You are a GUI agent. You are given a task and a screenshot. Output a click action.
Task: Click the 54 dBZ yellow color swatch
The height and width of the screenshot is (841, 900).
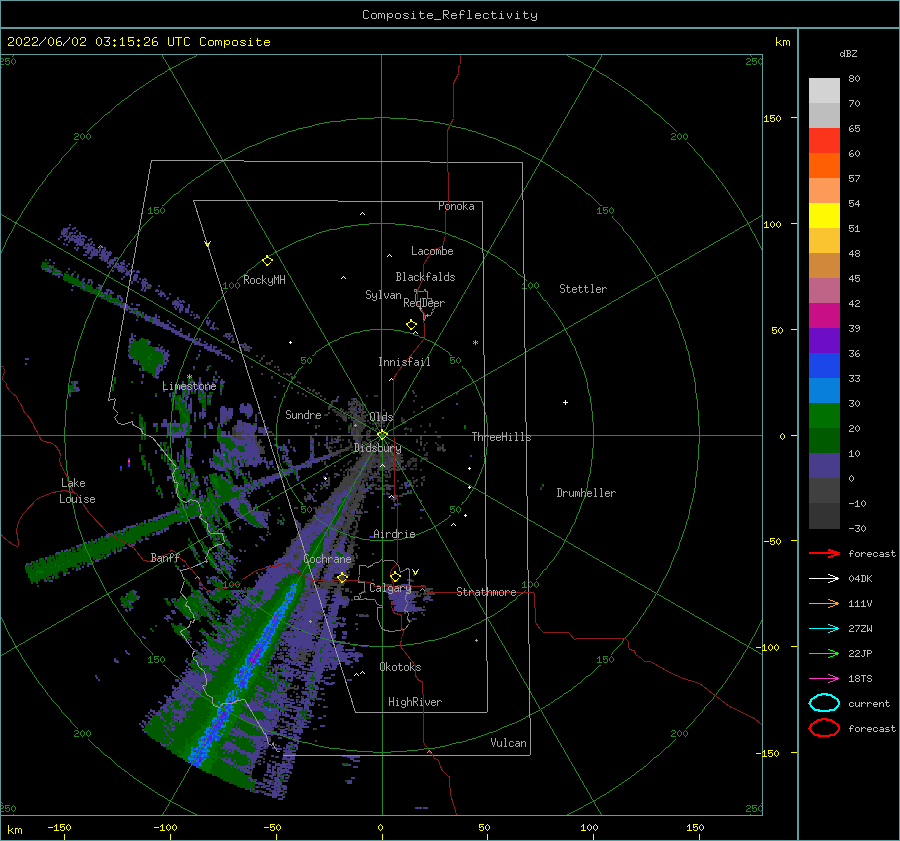(x=824, y=215)
